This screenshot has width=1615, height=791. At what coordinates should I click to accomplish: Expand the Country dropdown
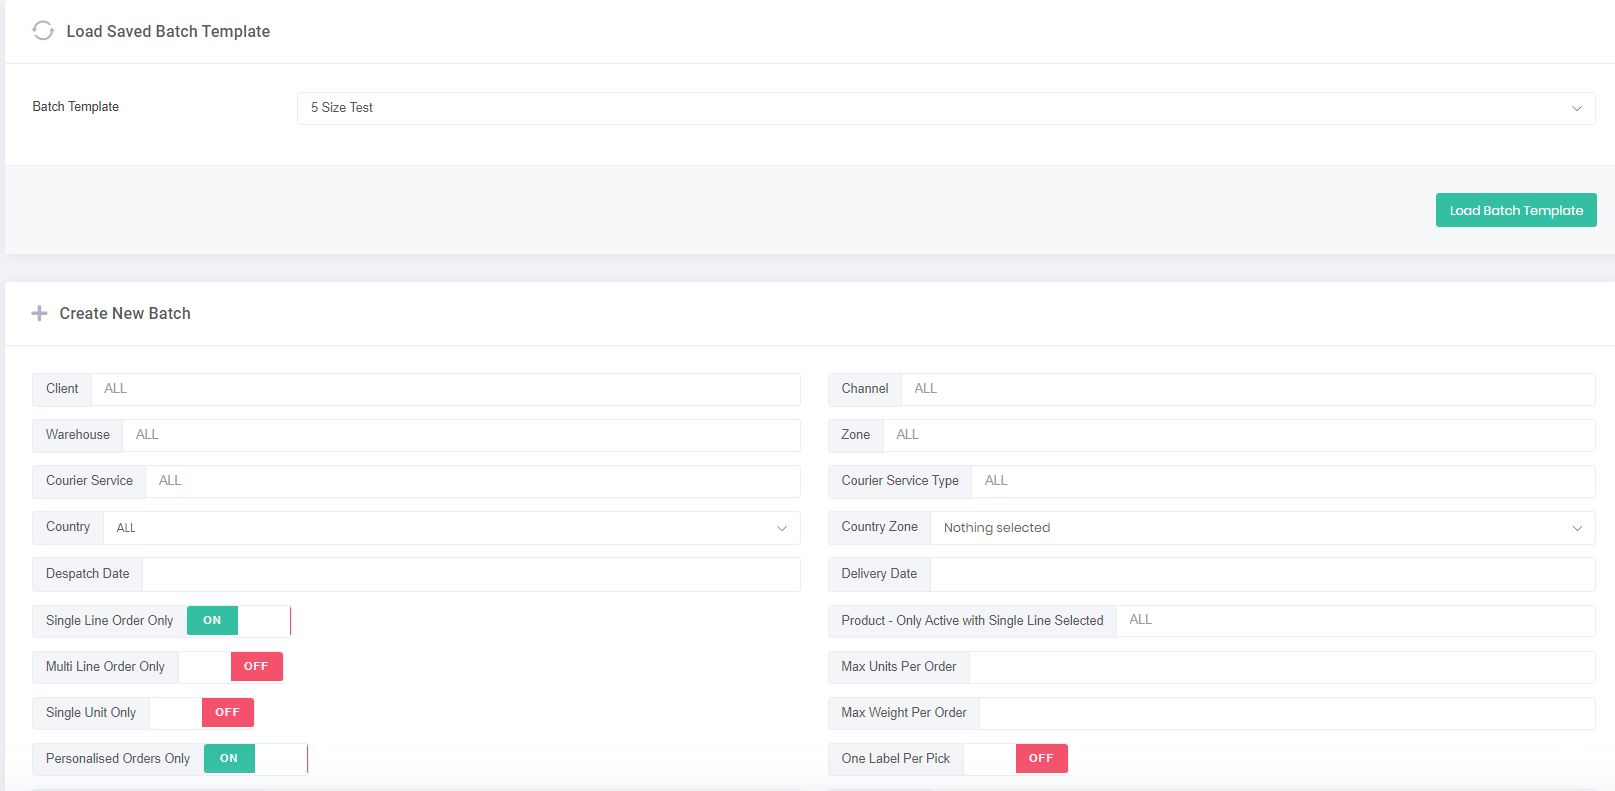[x=452, y=528]
